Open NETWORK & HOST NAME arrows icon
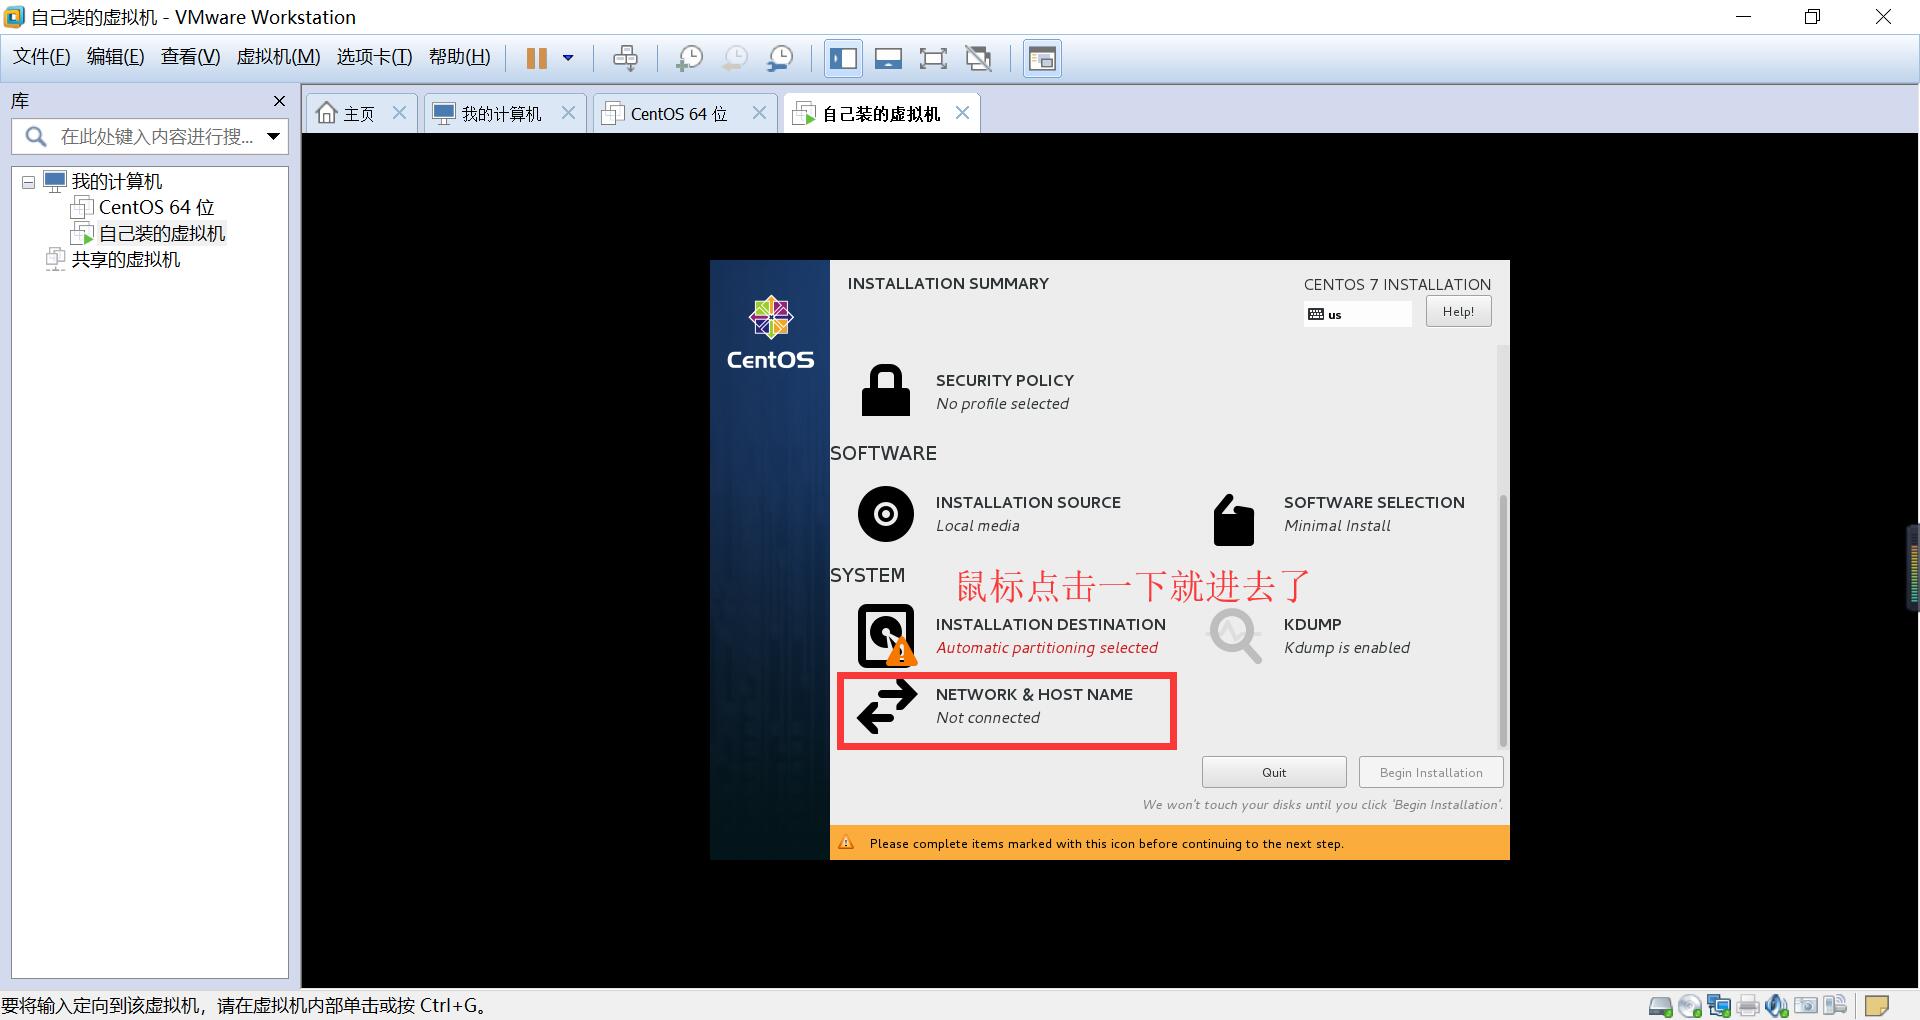 click(x=887, y=706)
